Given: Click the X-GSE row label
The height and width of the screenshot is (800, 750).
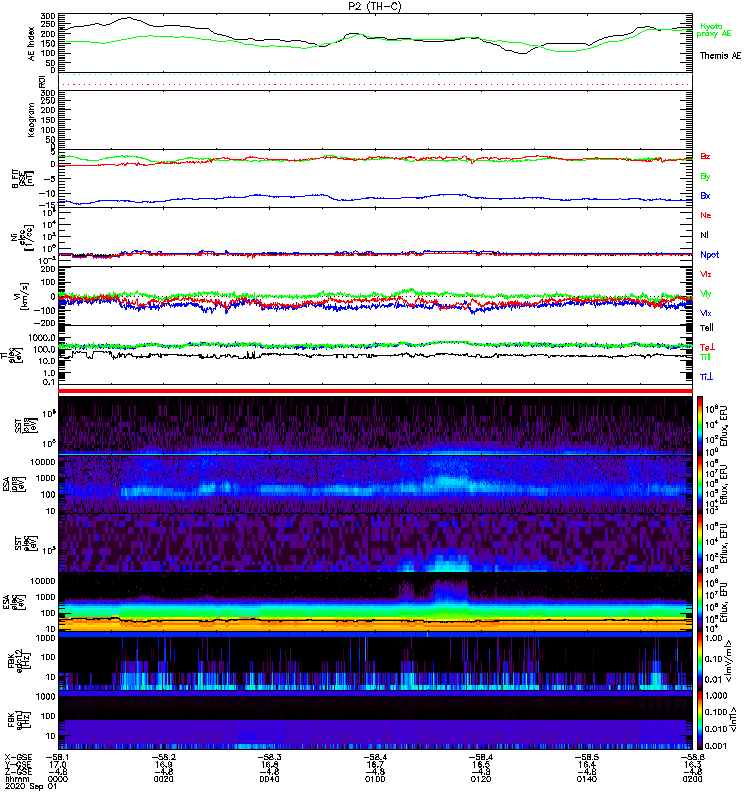Looking at the screenshot, I should [18, 757].
